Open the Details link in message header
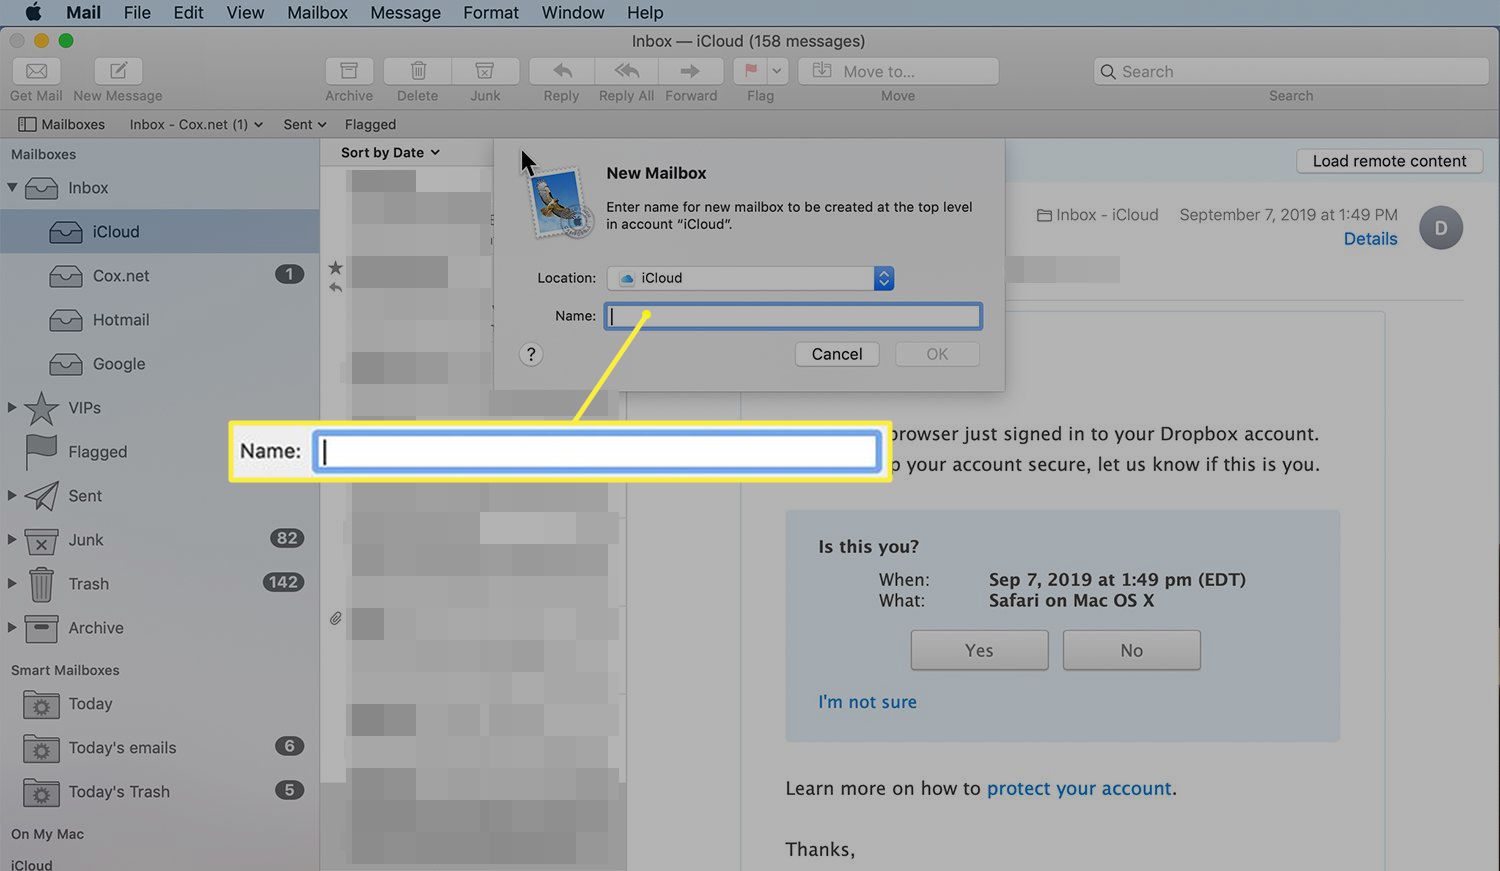Image resolution: width=1500 pixels, height=871 pixels. click(x=1370, y=239)
